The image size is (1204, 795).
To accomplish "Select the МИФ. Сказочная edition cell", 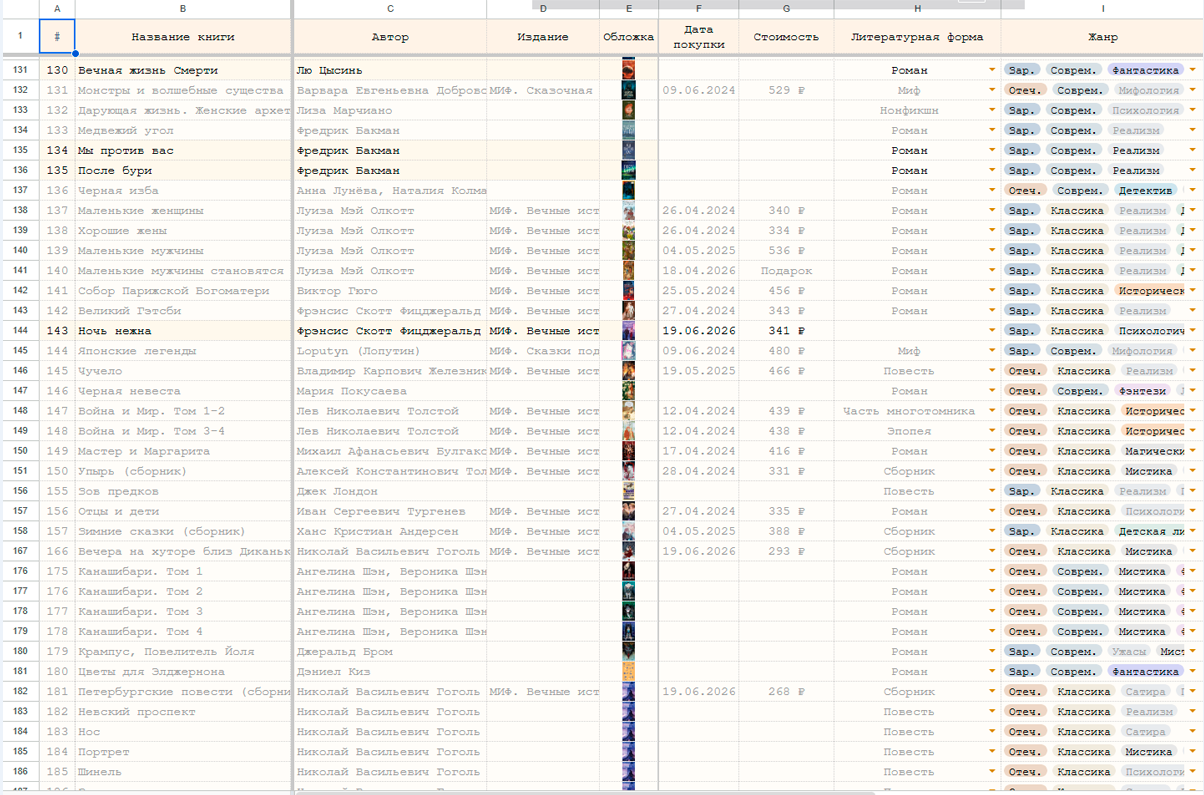I will [543, 90].
